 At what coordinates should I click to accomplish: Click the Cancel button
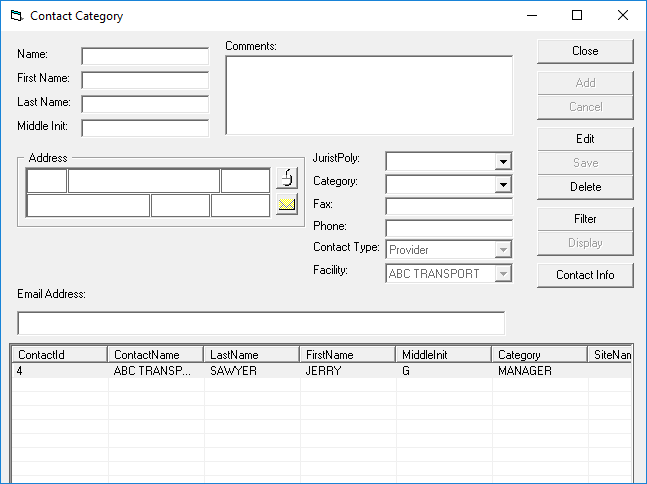pos(585,107)
